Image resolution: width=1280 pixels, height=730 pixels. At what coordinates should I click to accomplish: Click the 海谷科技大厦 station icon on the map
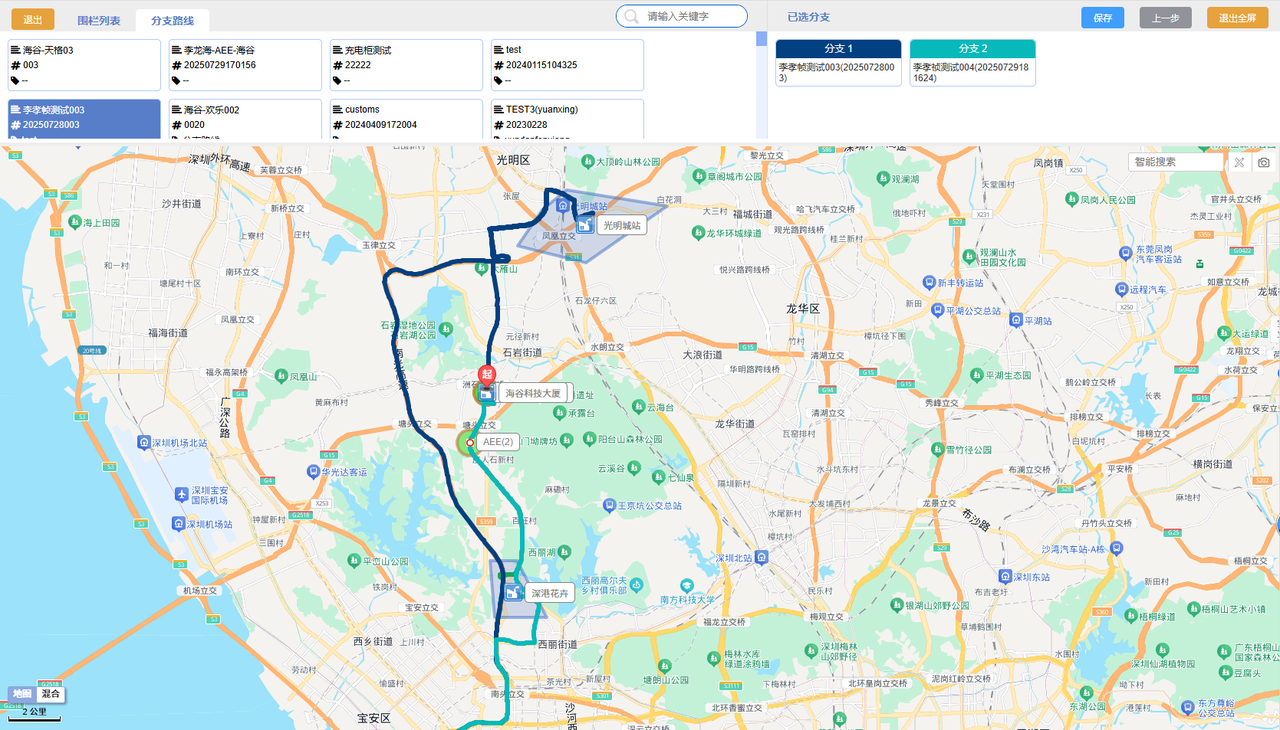tap(486, 394)
